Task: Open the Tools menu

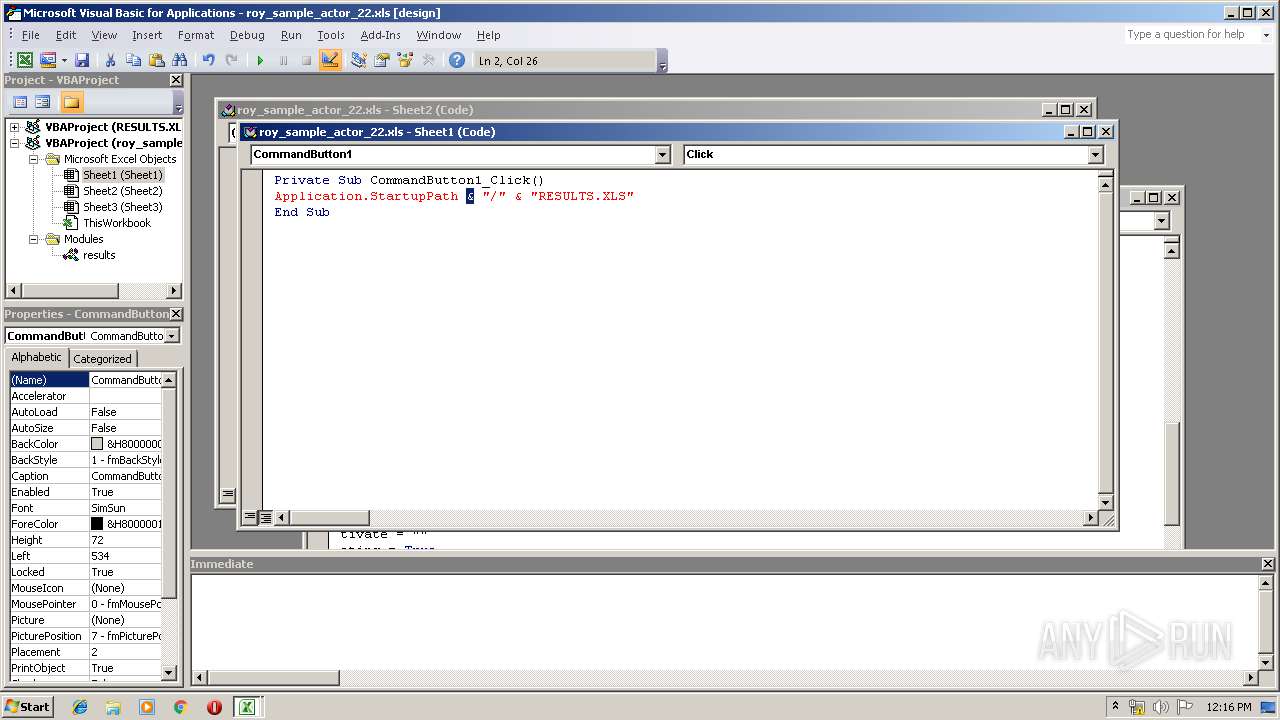Action: pyautogui.click(x=331, y=35)
